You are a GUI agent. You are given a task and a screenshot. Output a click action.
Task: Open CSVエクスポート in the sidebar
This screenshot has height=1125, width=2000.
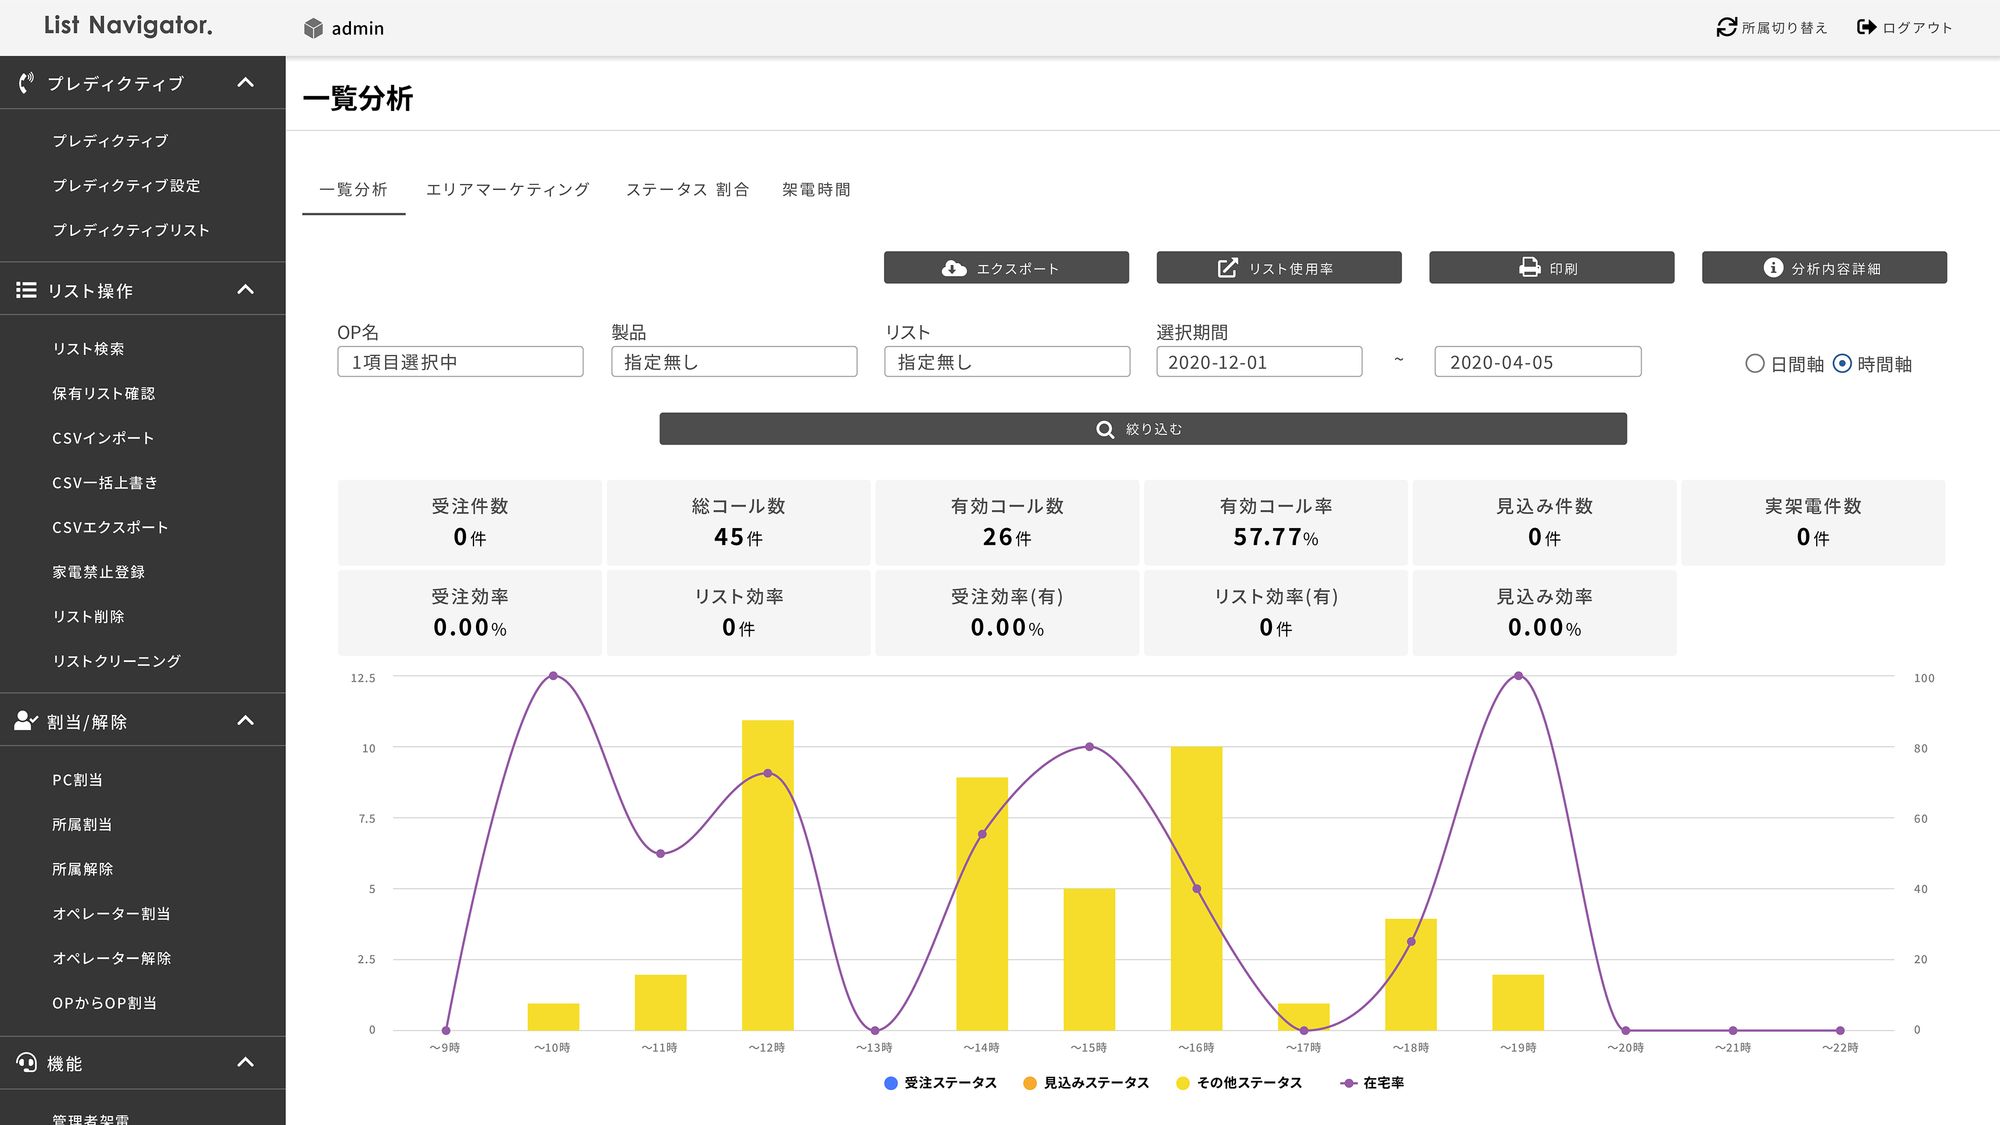coord(110,527)
